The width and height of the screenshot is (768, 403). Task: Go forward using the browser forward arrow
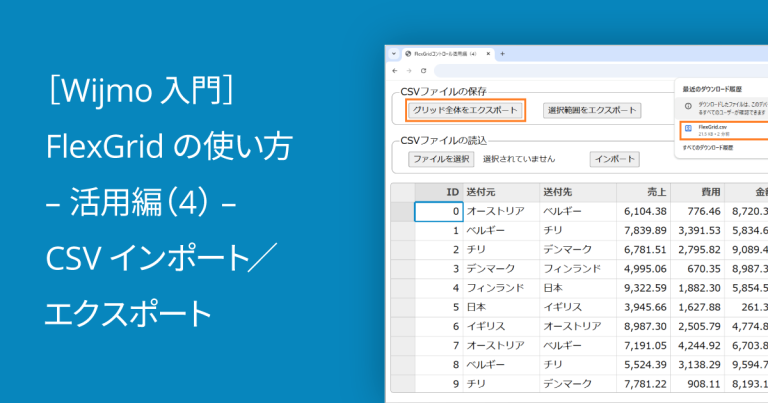point(409,71)
